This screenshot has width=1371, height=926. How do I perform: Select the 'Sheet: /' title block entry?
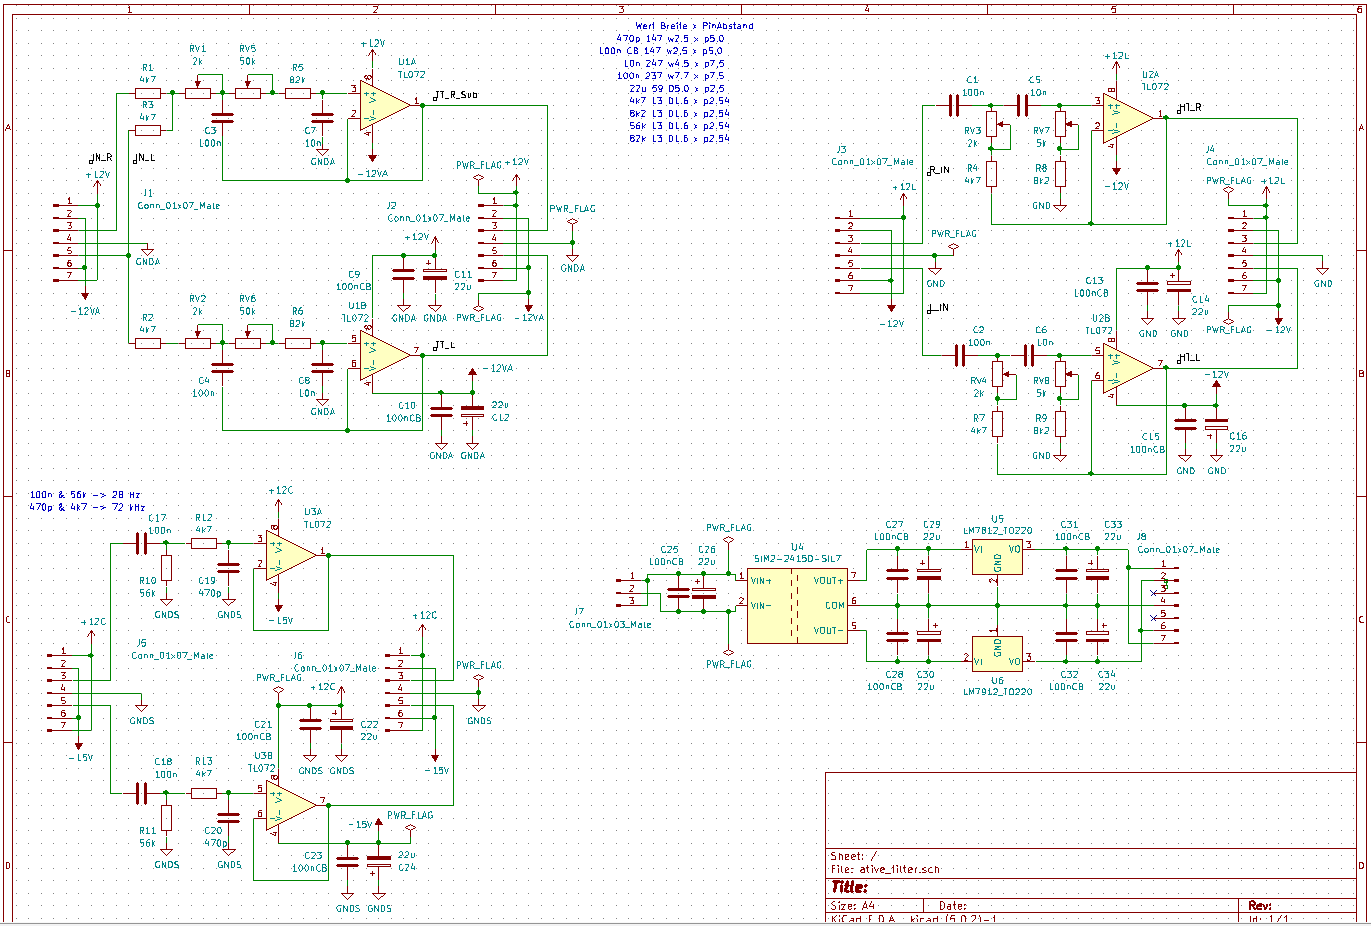pos(854,856)
